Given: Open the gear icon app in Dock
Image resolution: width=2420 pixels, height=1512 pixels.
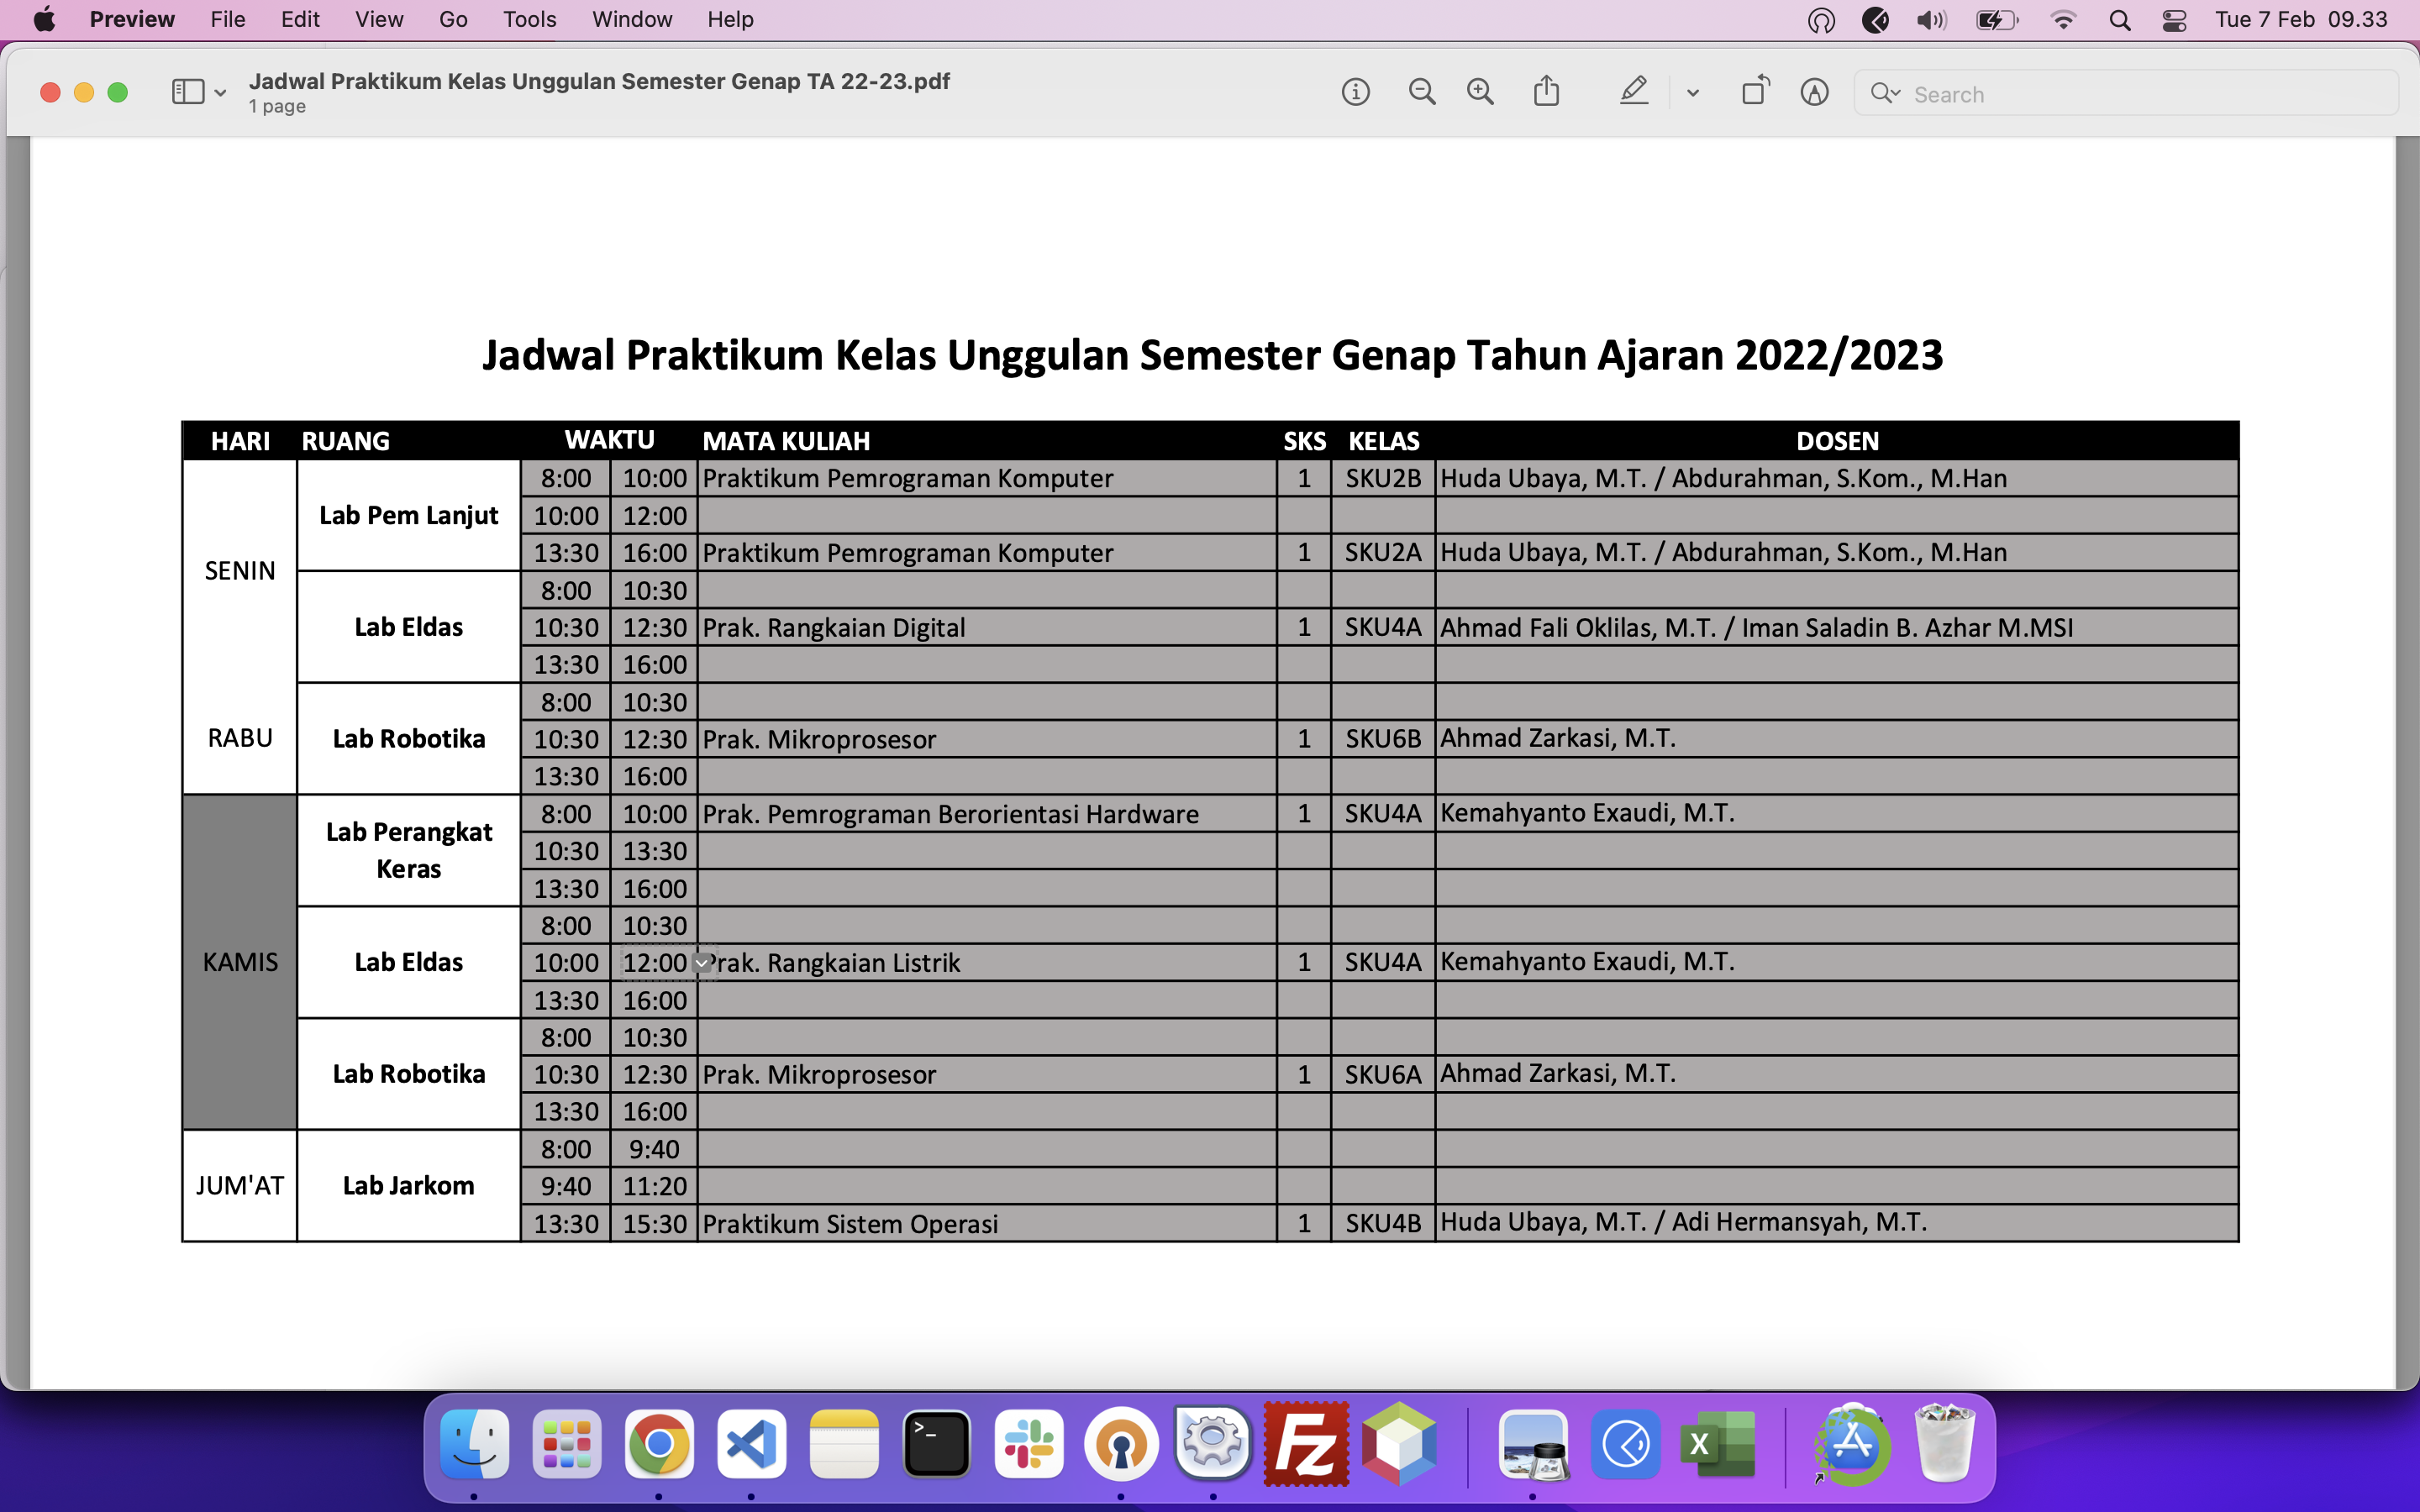Looking at the screenshot, I should (x=1213, y=1444).
